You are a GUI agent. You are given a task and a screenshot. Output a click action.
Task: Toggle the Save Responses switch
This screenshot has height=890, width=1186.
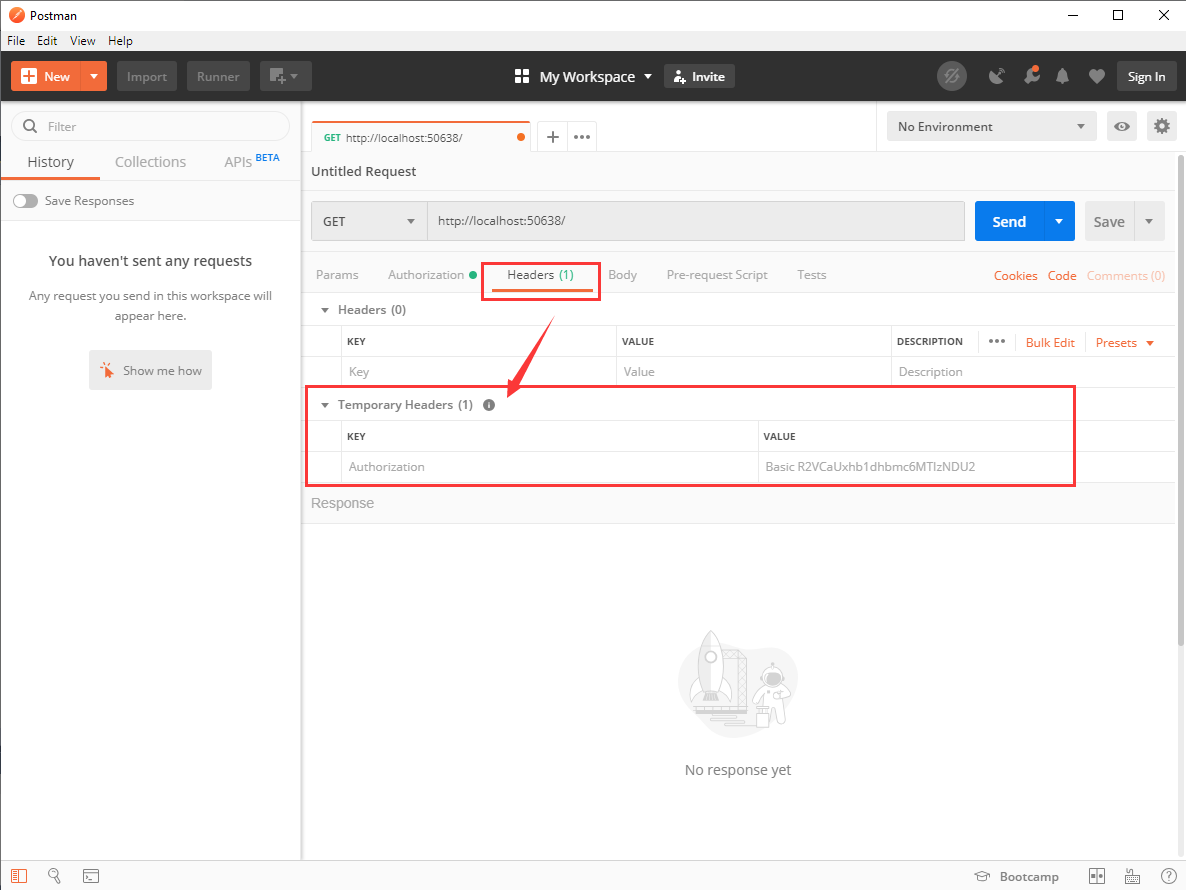click(25, 201)
